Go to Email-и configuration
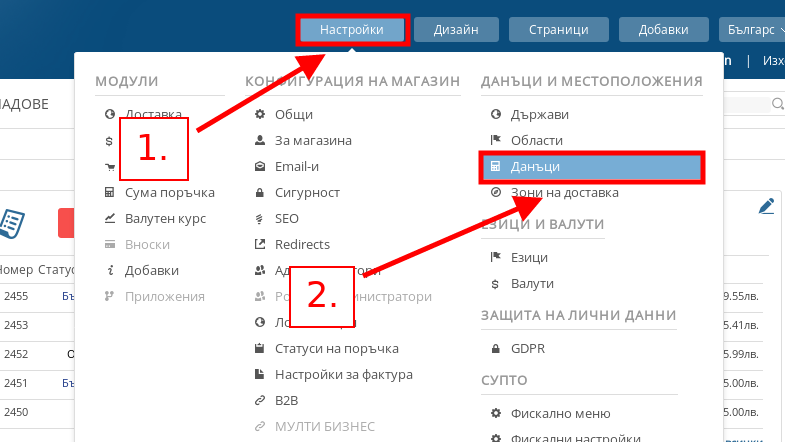Viewport: 785px width, 442px height. pos(297,167)
